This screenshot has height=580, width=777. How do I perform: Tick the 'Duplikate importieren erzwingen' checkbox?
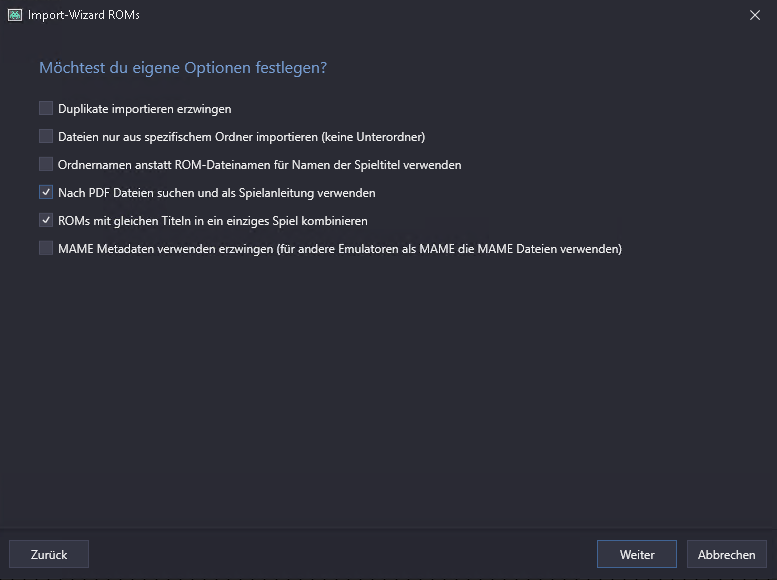(x=46, y=108)
